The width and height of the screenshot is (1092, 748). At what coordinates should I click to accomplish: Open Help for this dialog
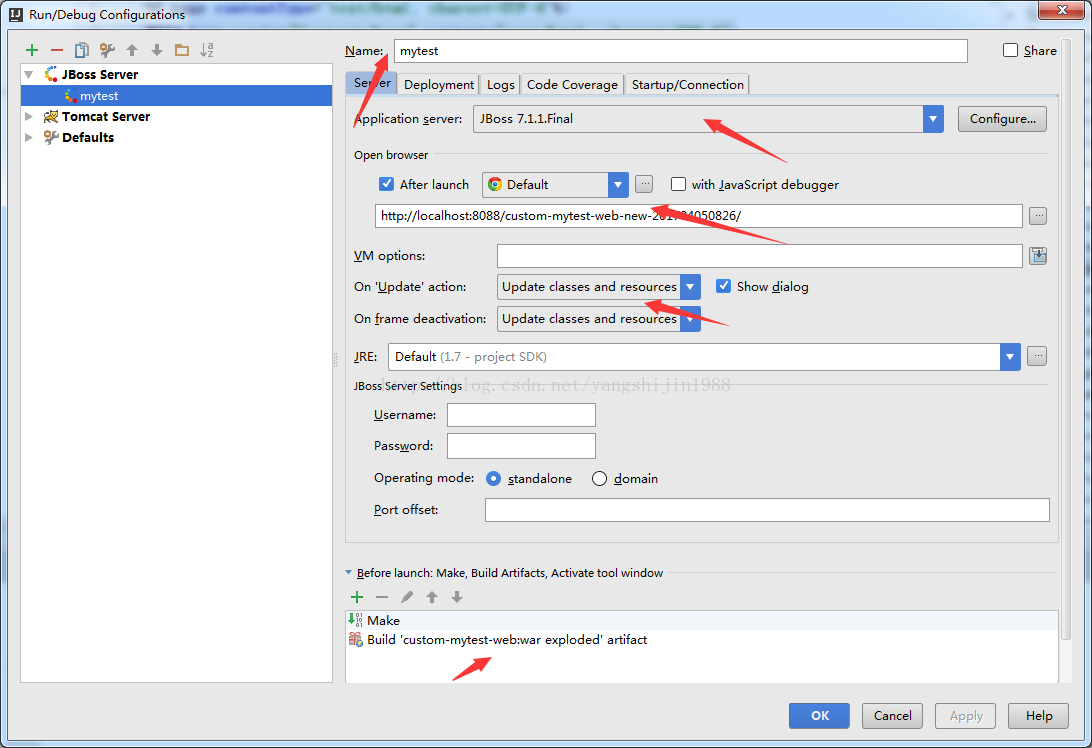point(1038,715)
